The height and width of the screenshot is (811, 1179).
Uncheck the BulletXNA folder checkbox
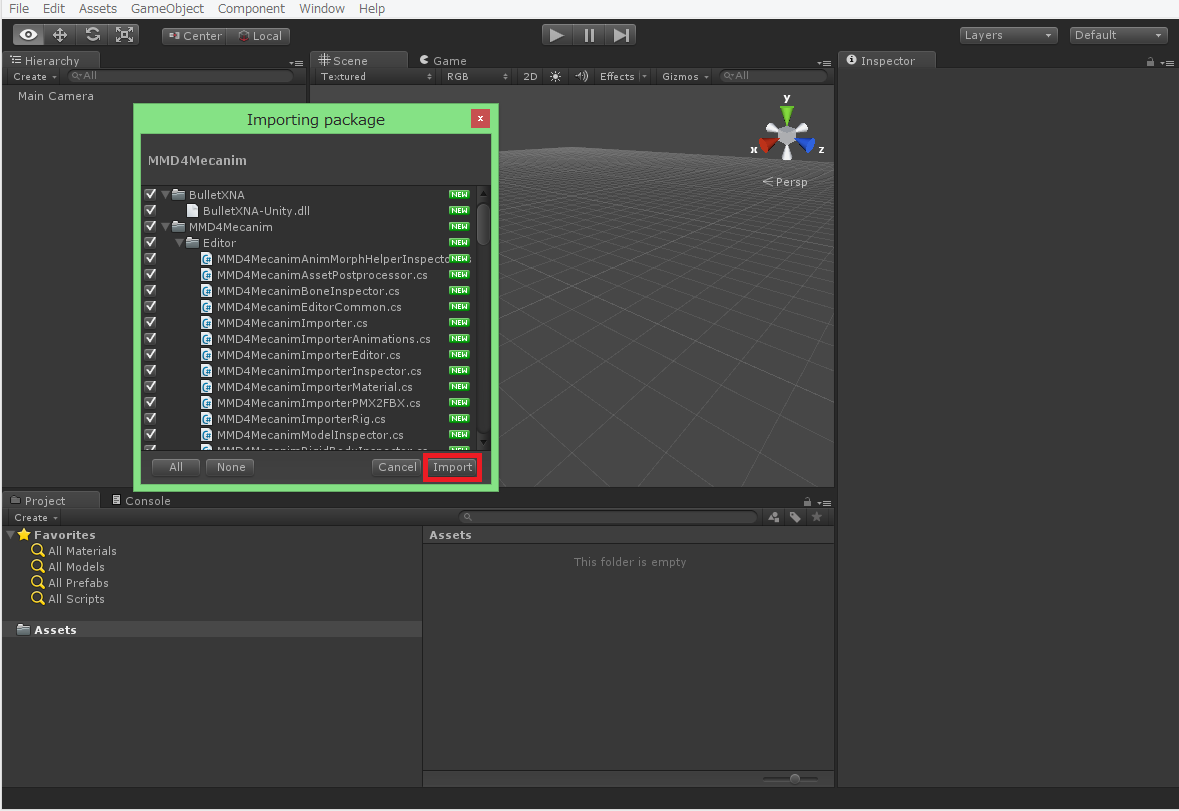[x=150, y=195]
